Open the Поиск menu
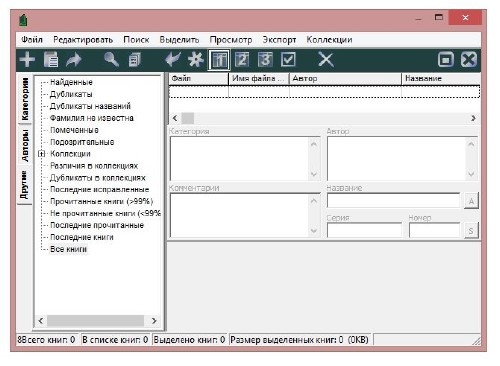 pyautogui.click(x=136, y=40)
